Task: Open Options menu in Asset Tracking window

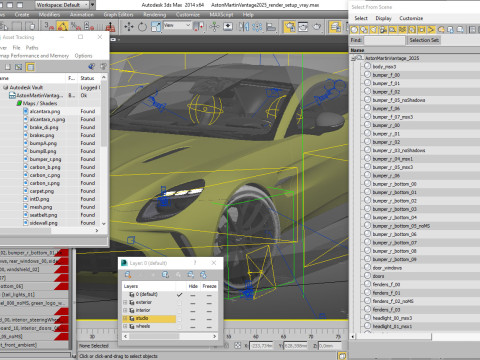Action: tap(83, 56)
